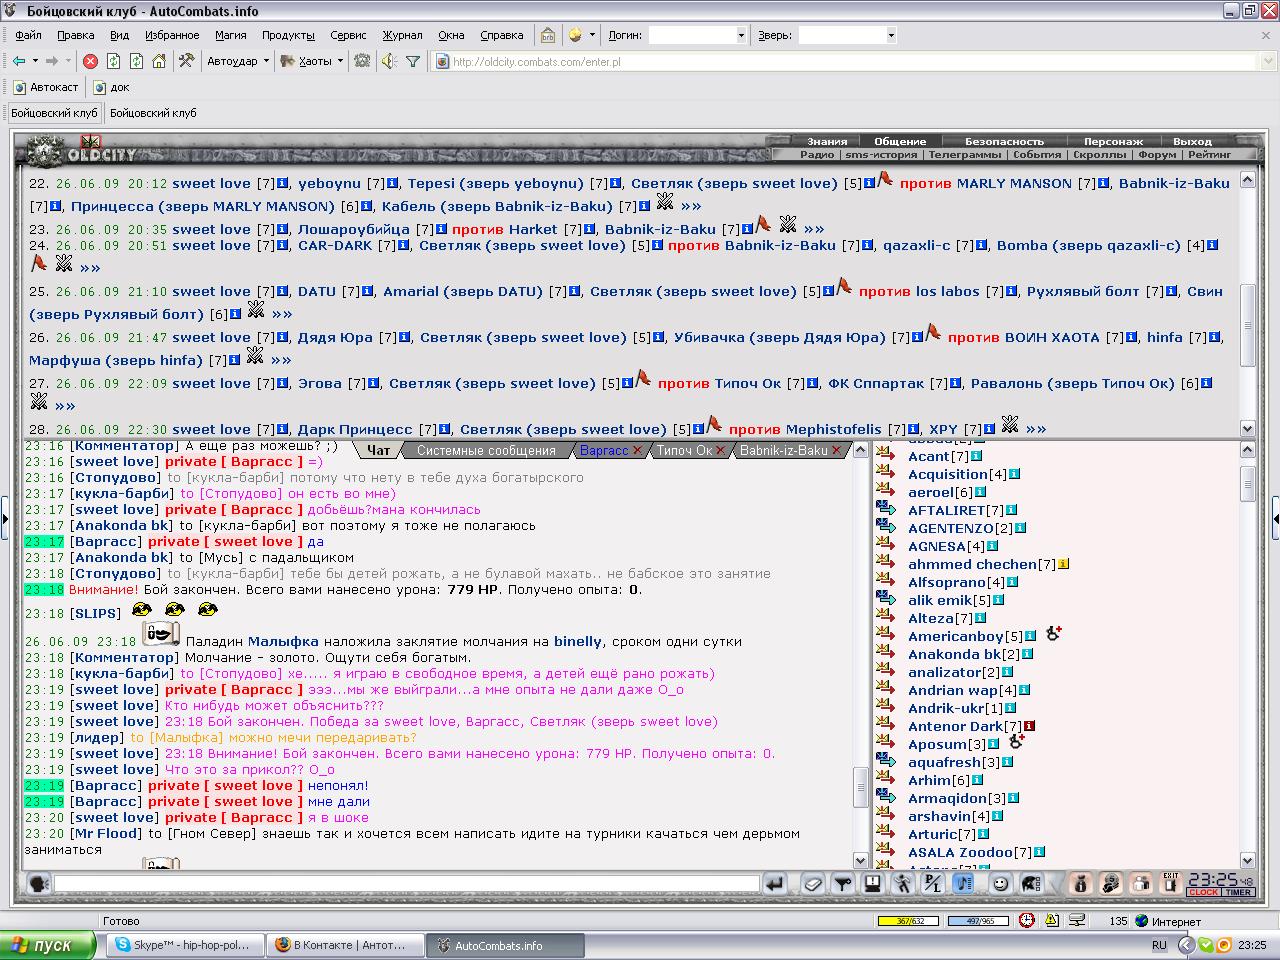Screen dimensions: 1280x960
Task: Click the EXIT door icon
Action: pyautogui.click(x=1170, y=884)
